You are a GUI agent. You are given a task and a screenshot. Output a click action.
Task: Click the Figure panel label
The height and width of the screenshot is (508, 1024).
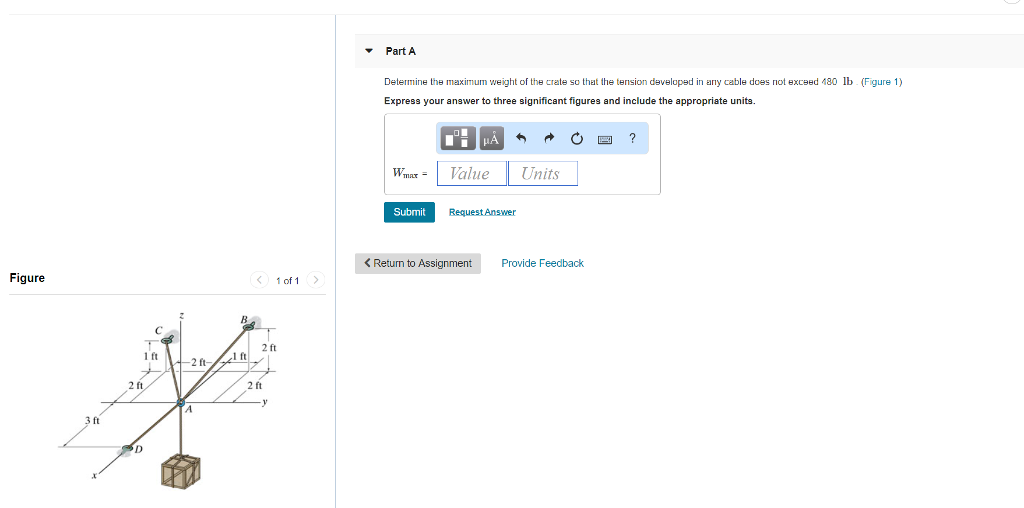(x=27, y=278)
